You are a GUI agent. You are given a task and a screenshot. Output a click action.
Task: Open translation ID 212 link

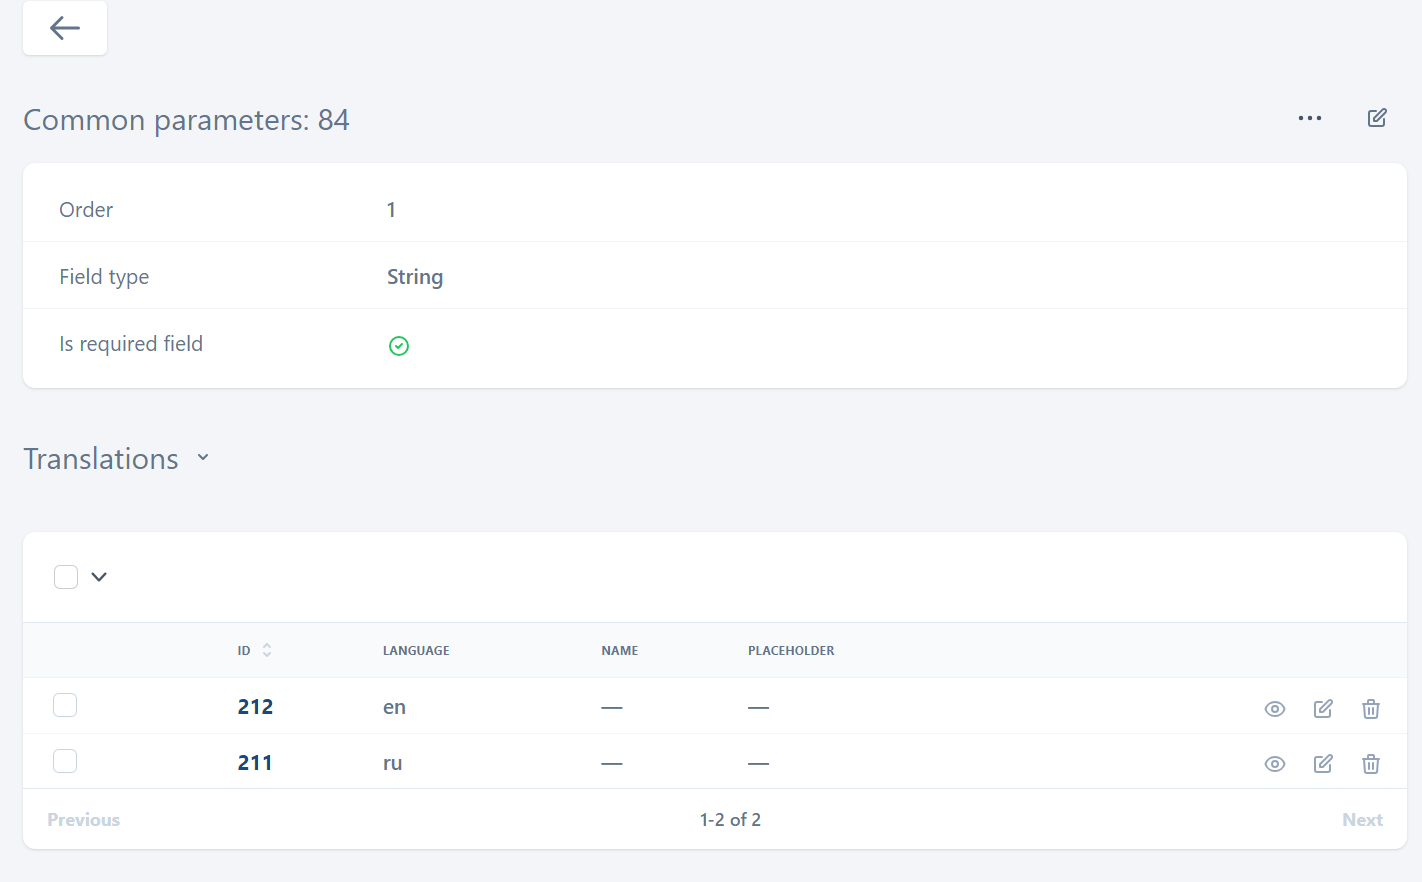tap(255, 707)
